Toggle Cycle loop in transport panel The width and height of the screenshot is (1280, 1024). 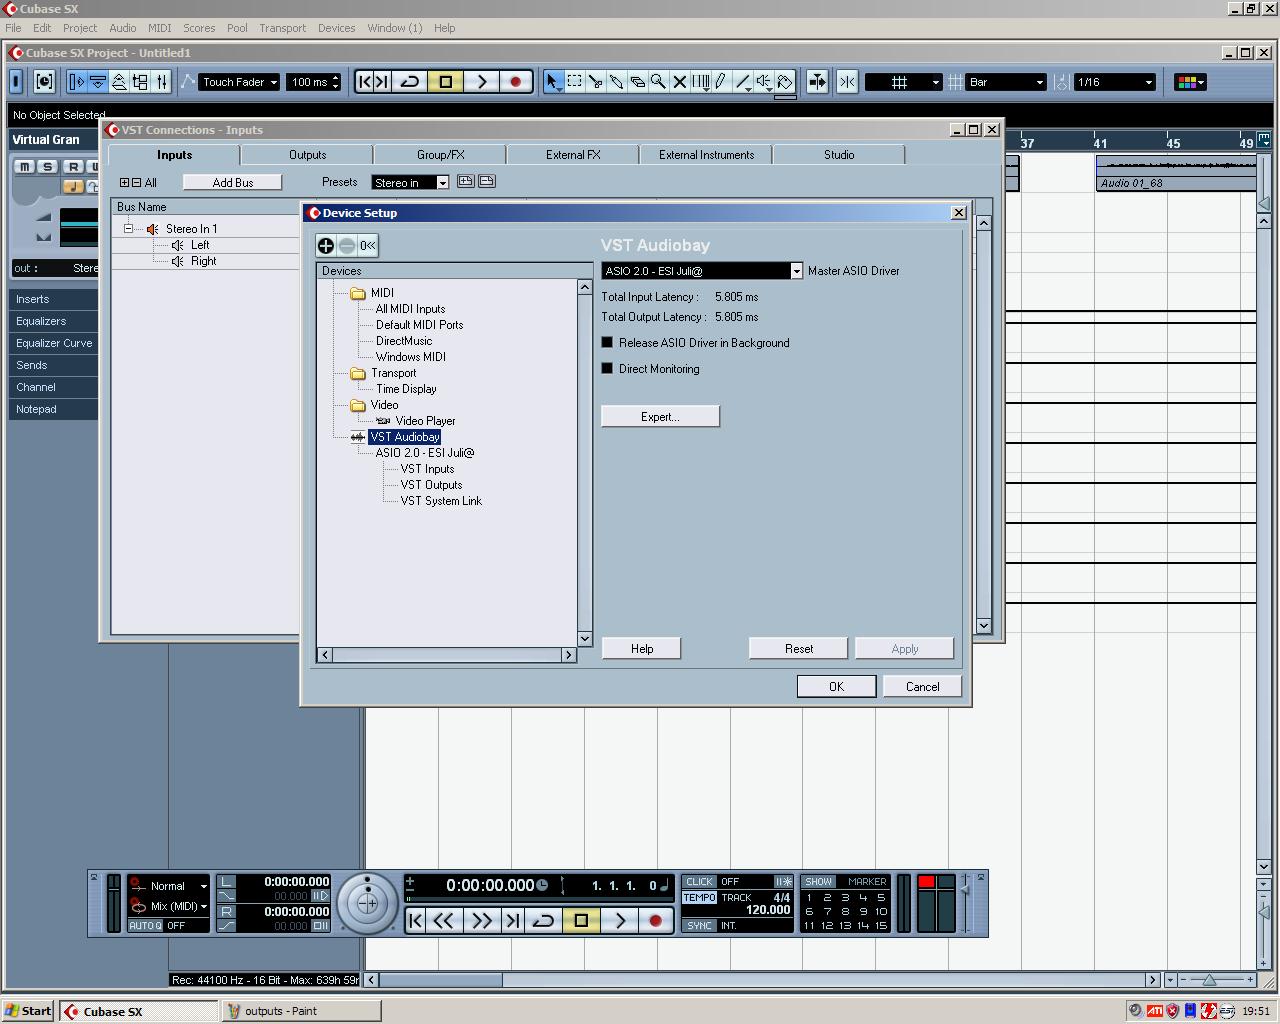[543, 920]
